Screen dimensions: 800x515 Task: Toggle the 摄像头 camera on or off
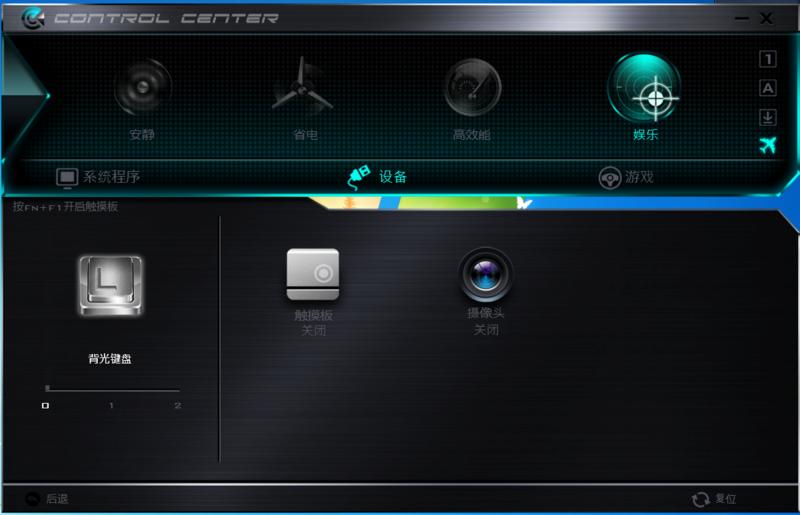point(486,275)
